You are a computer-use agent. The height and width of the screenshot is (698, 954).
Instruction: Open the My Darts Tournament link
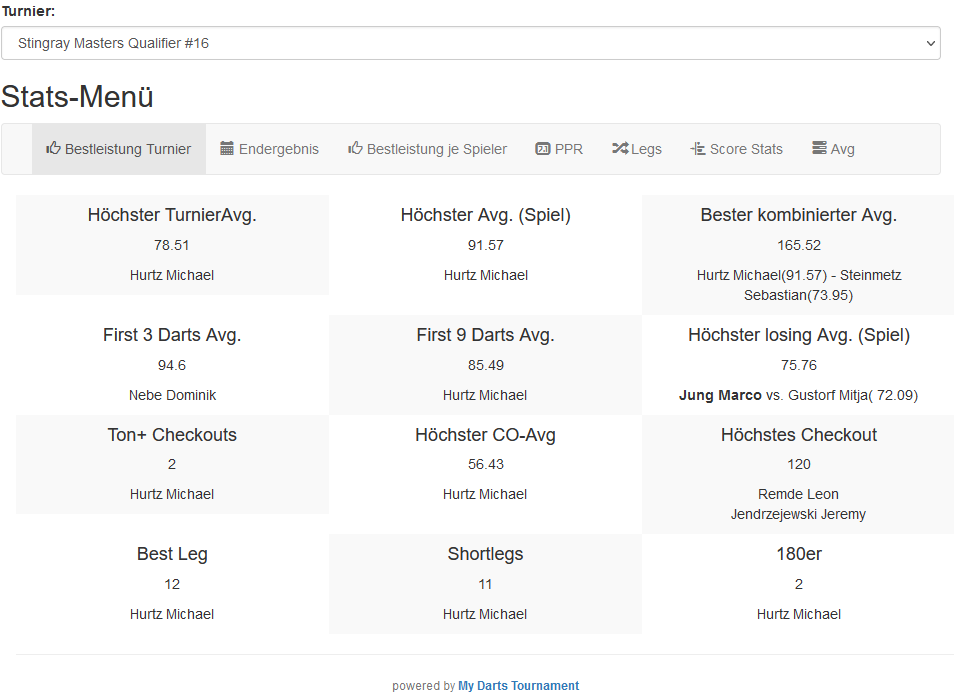(x=518, y=686)
